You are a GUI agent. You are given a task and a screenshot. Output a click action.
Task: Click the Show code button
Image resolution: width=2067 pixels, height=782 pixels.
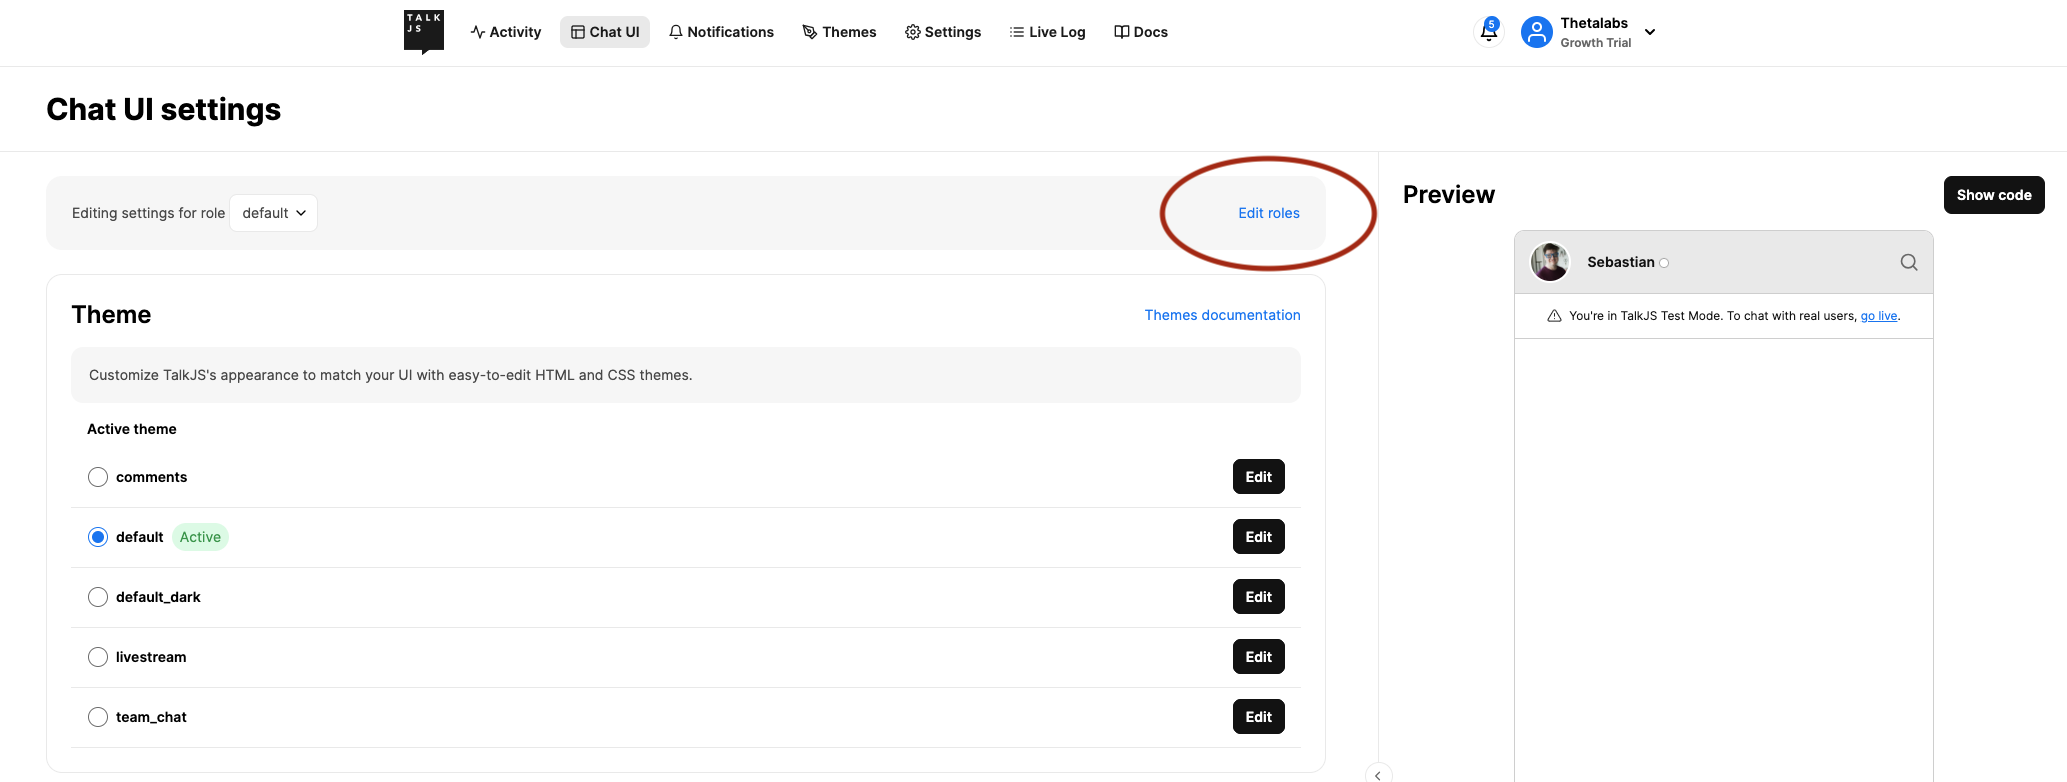(1993, 195)
